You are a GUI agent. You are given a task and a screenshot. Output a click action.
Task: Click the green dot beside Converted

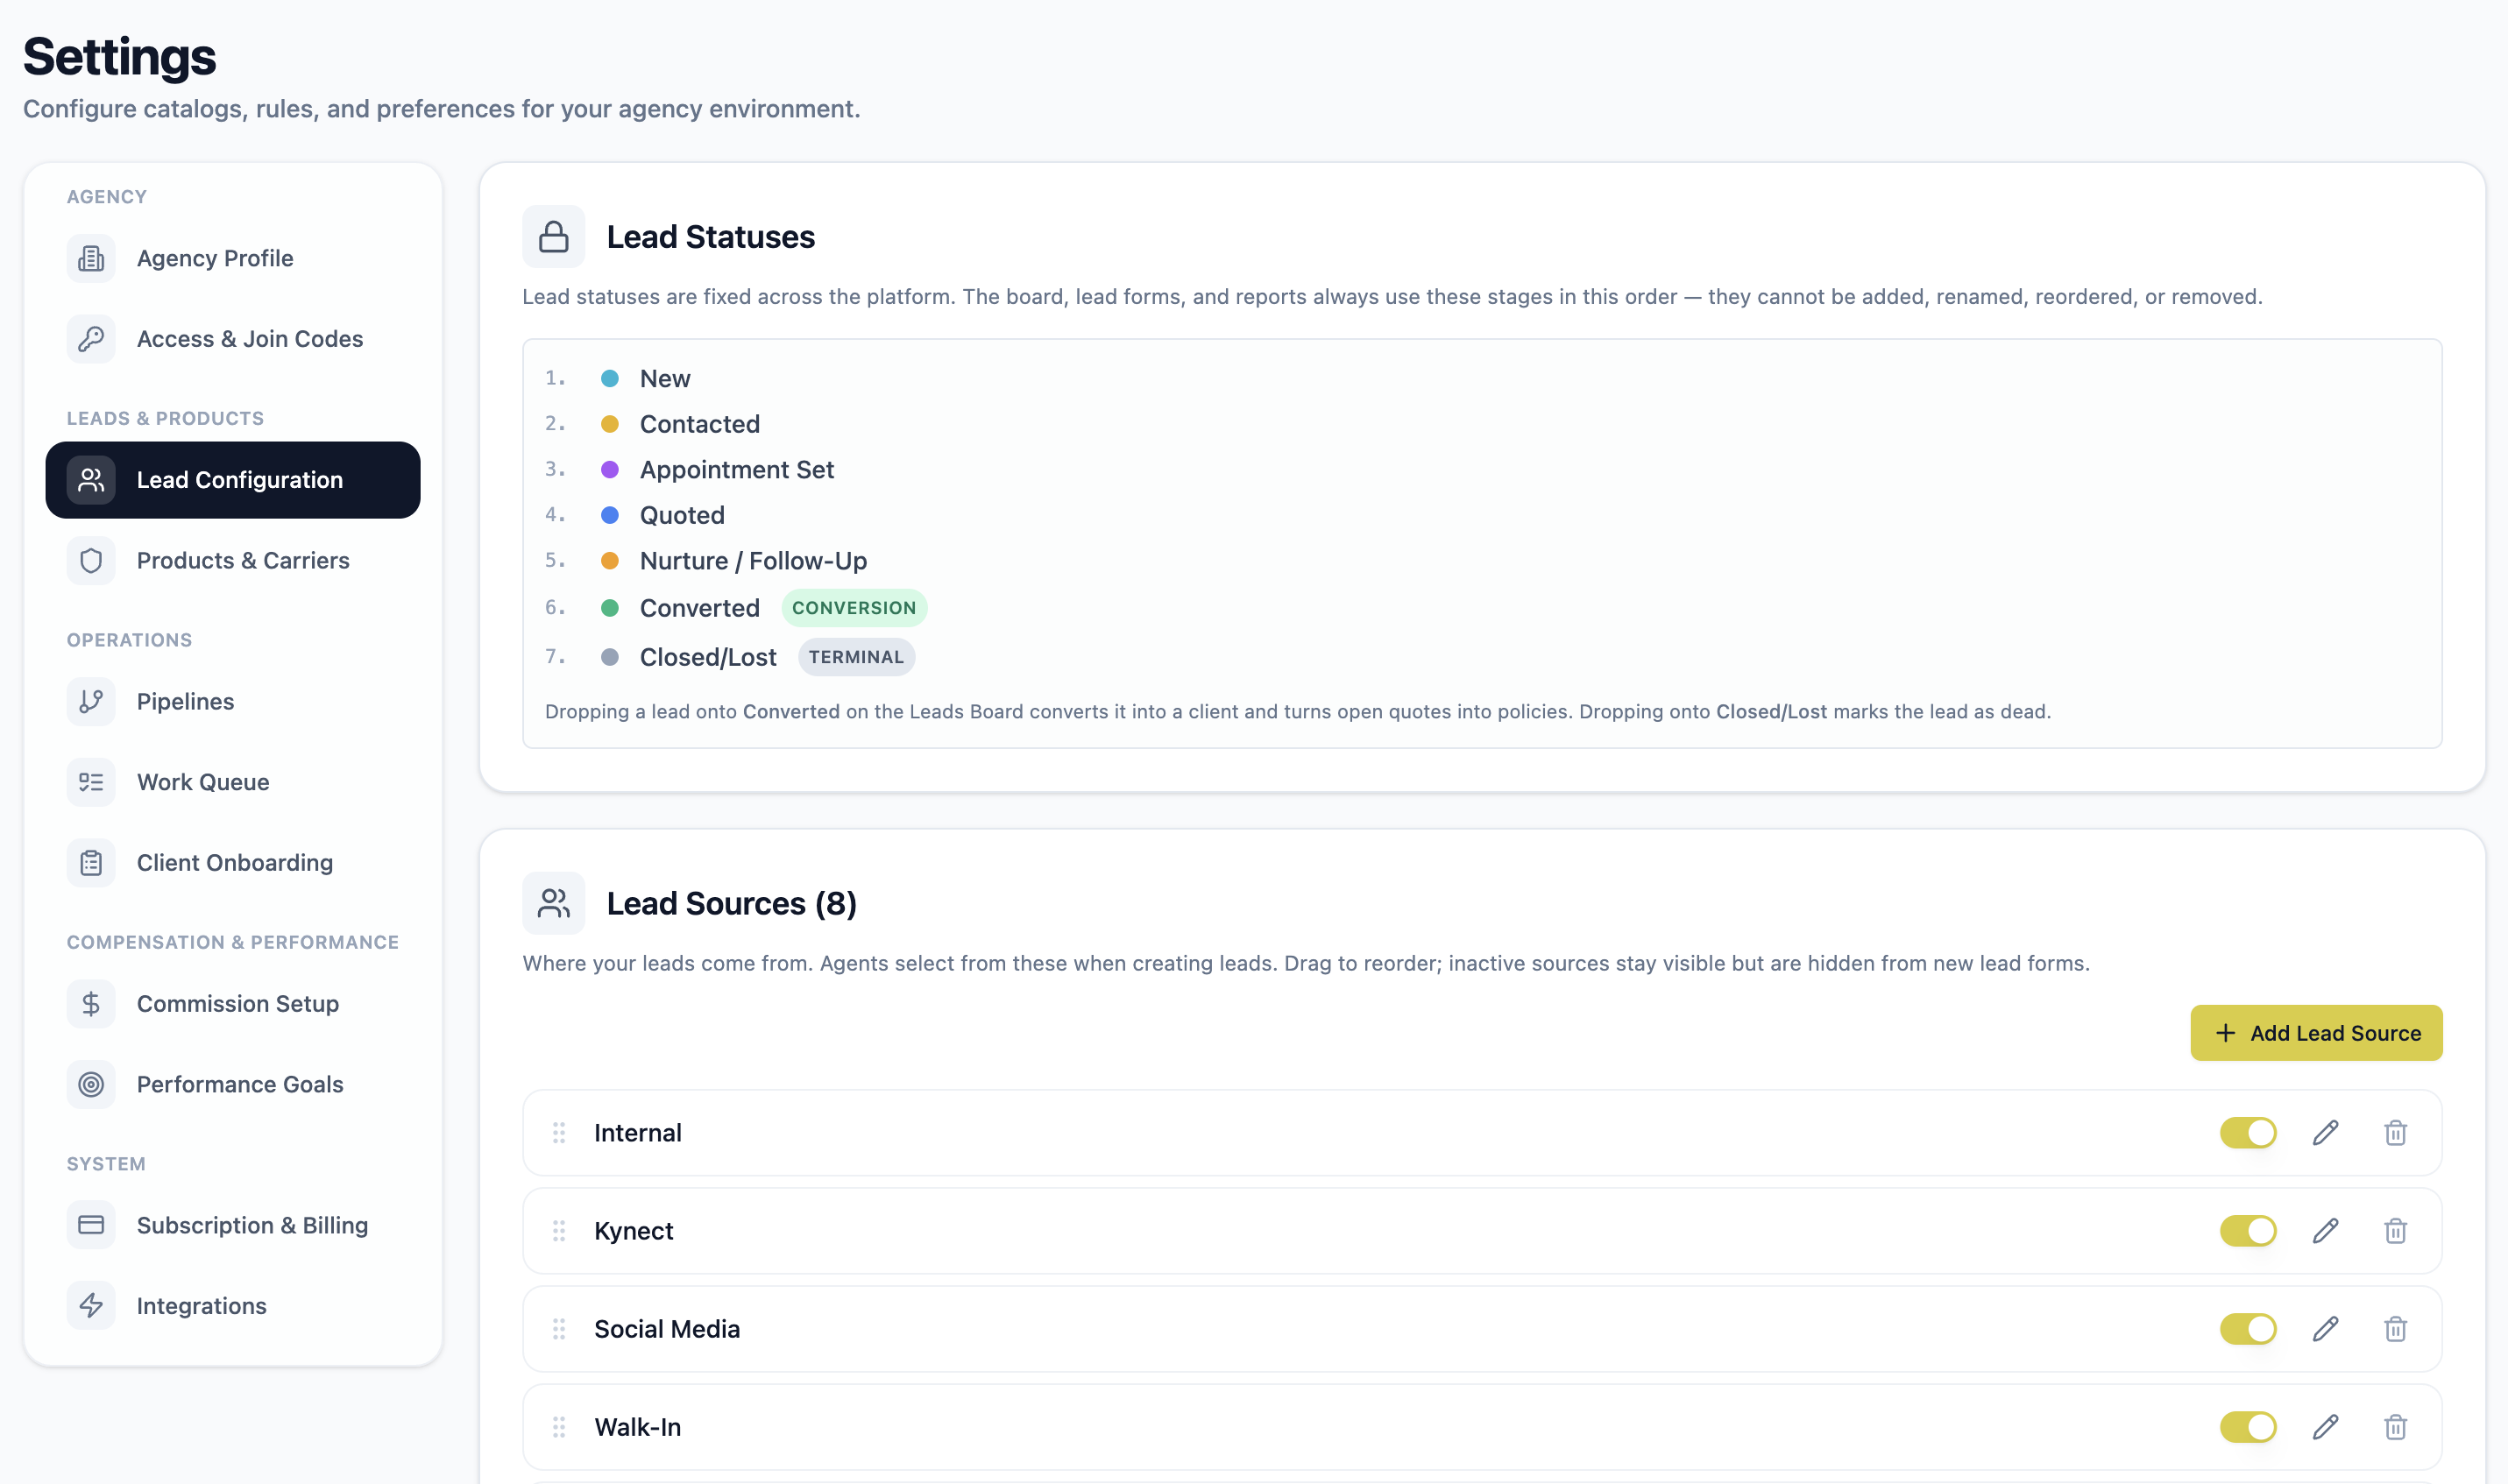pyautogui.click(x=609, y=608)
